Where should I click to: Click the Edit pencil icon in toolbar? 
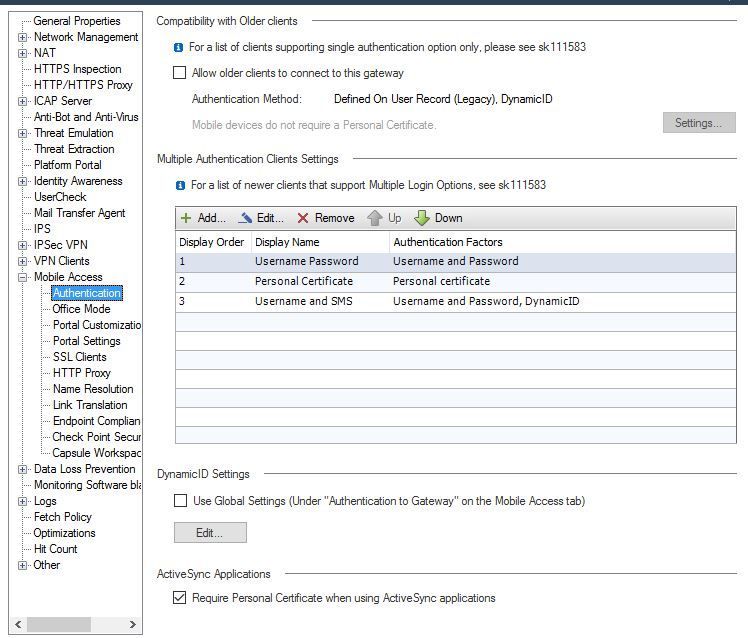click(x=246, y=218)
